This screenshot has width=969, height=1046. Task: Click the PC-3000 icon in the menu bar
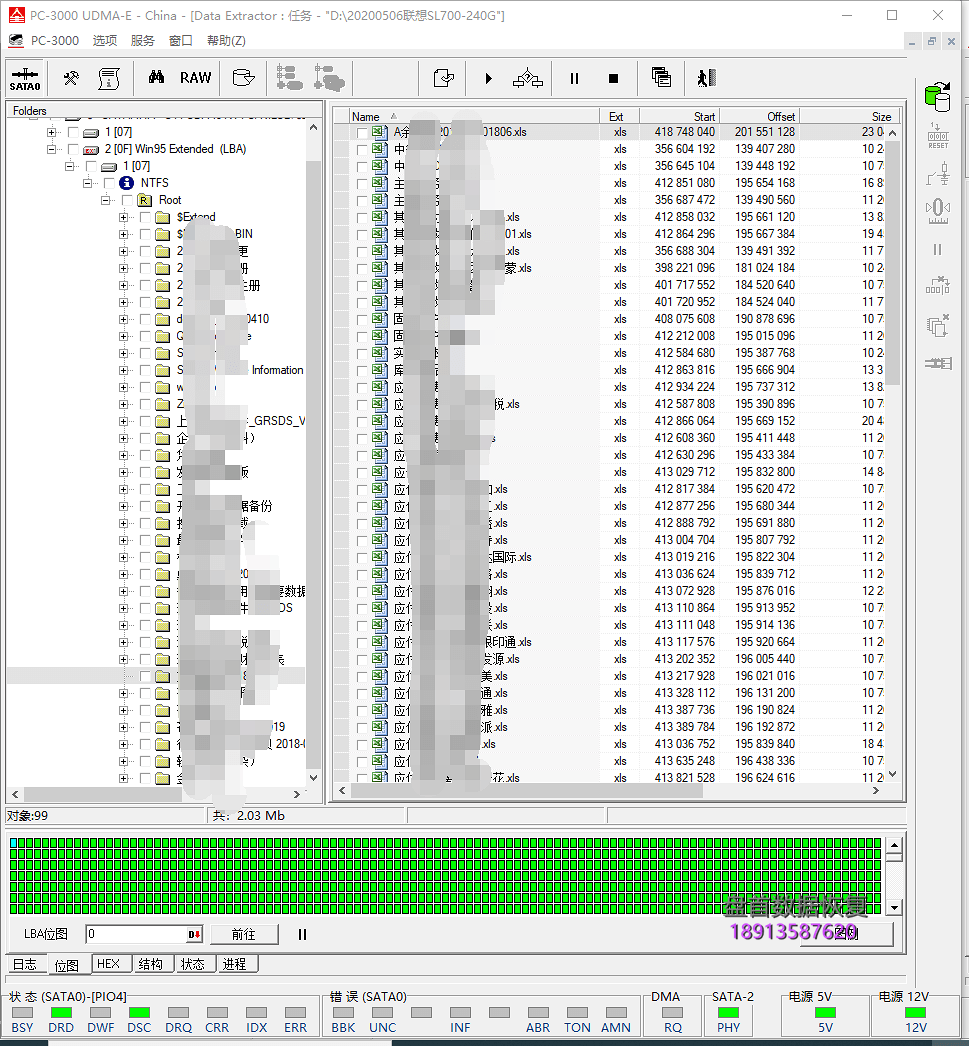pyautogui.click(x=16, y=41)
